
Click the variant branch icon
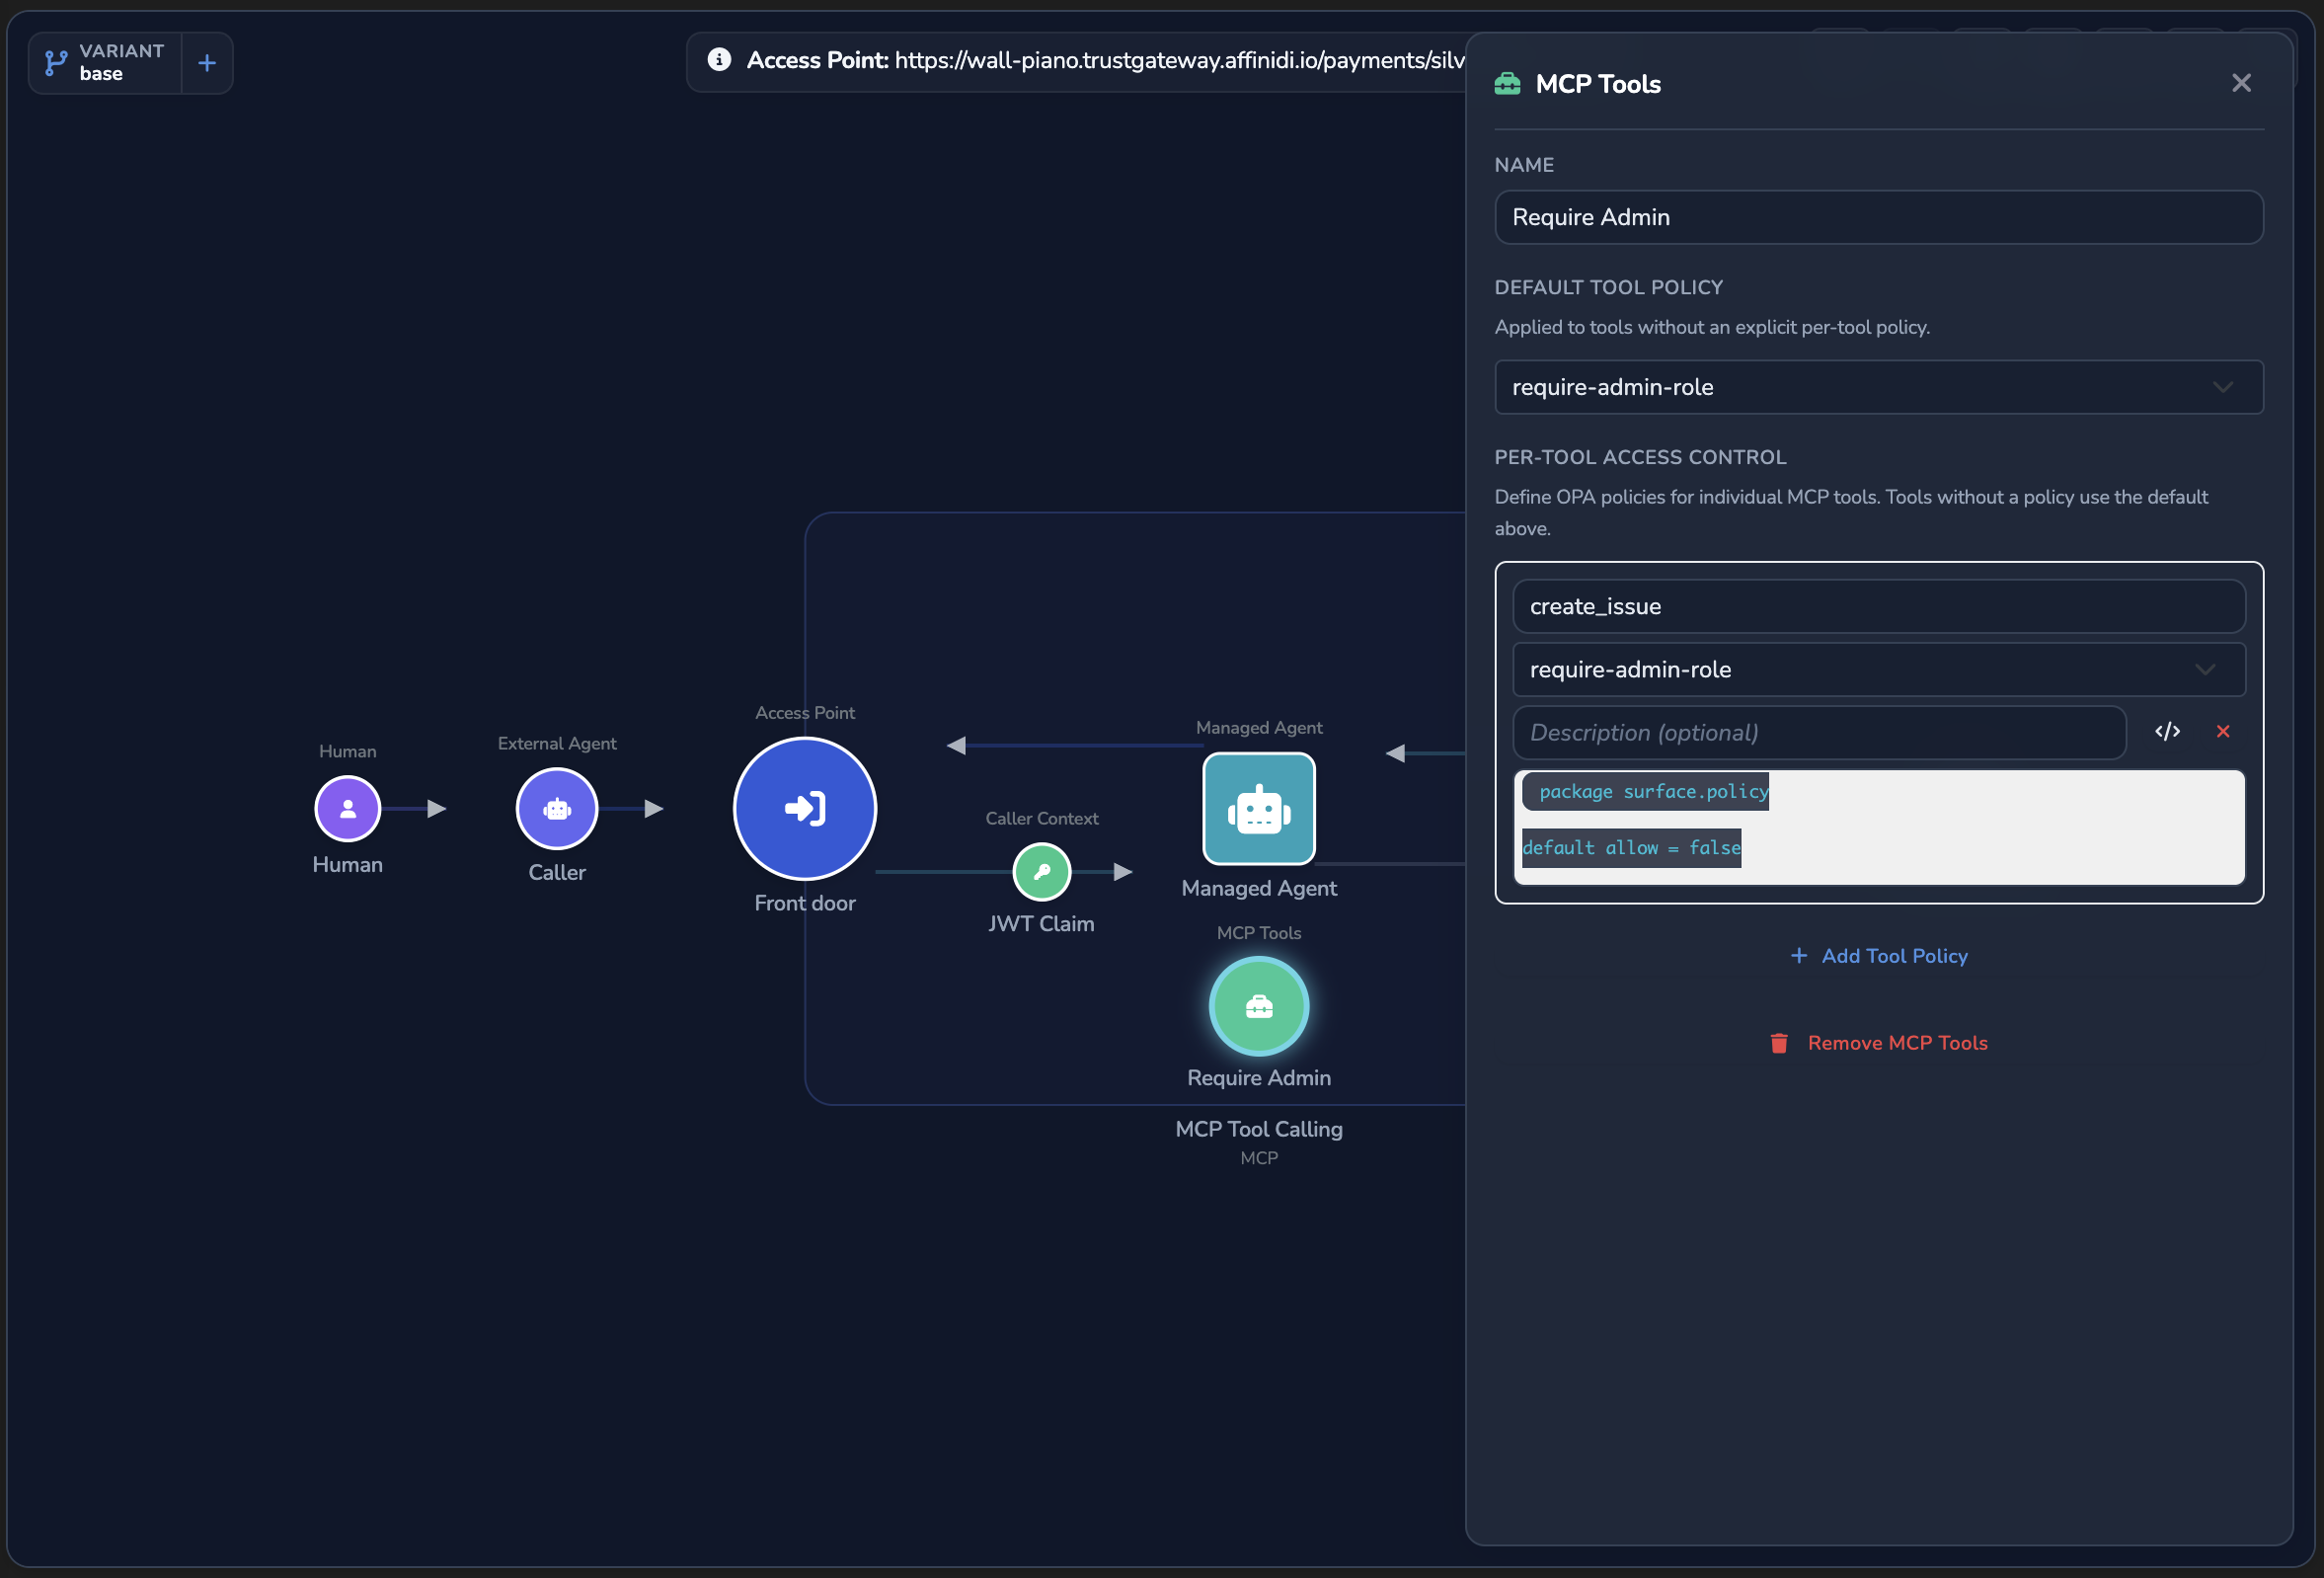(57, 63)
